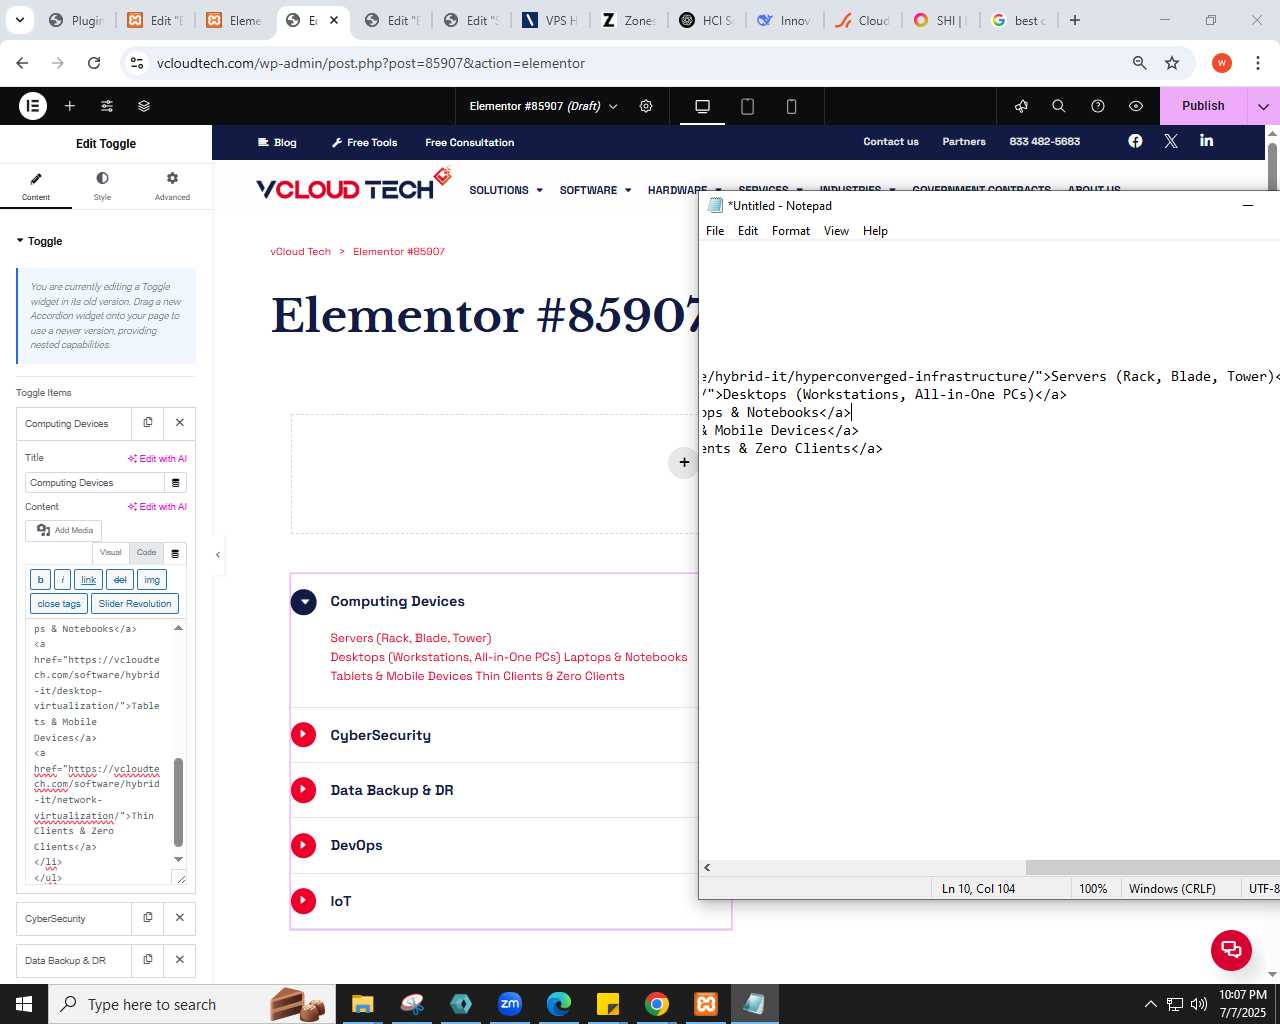Insert link tag in code editor
The width and height of the screenshot is (1280, 1024).
88,580
